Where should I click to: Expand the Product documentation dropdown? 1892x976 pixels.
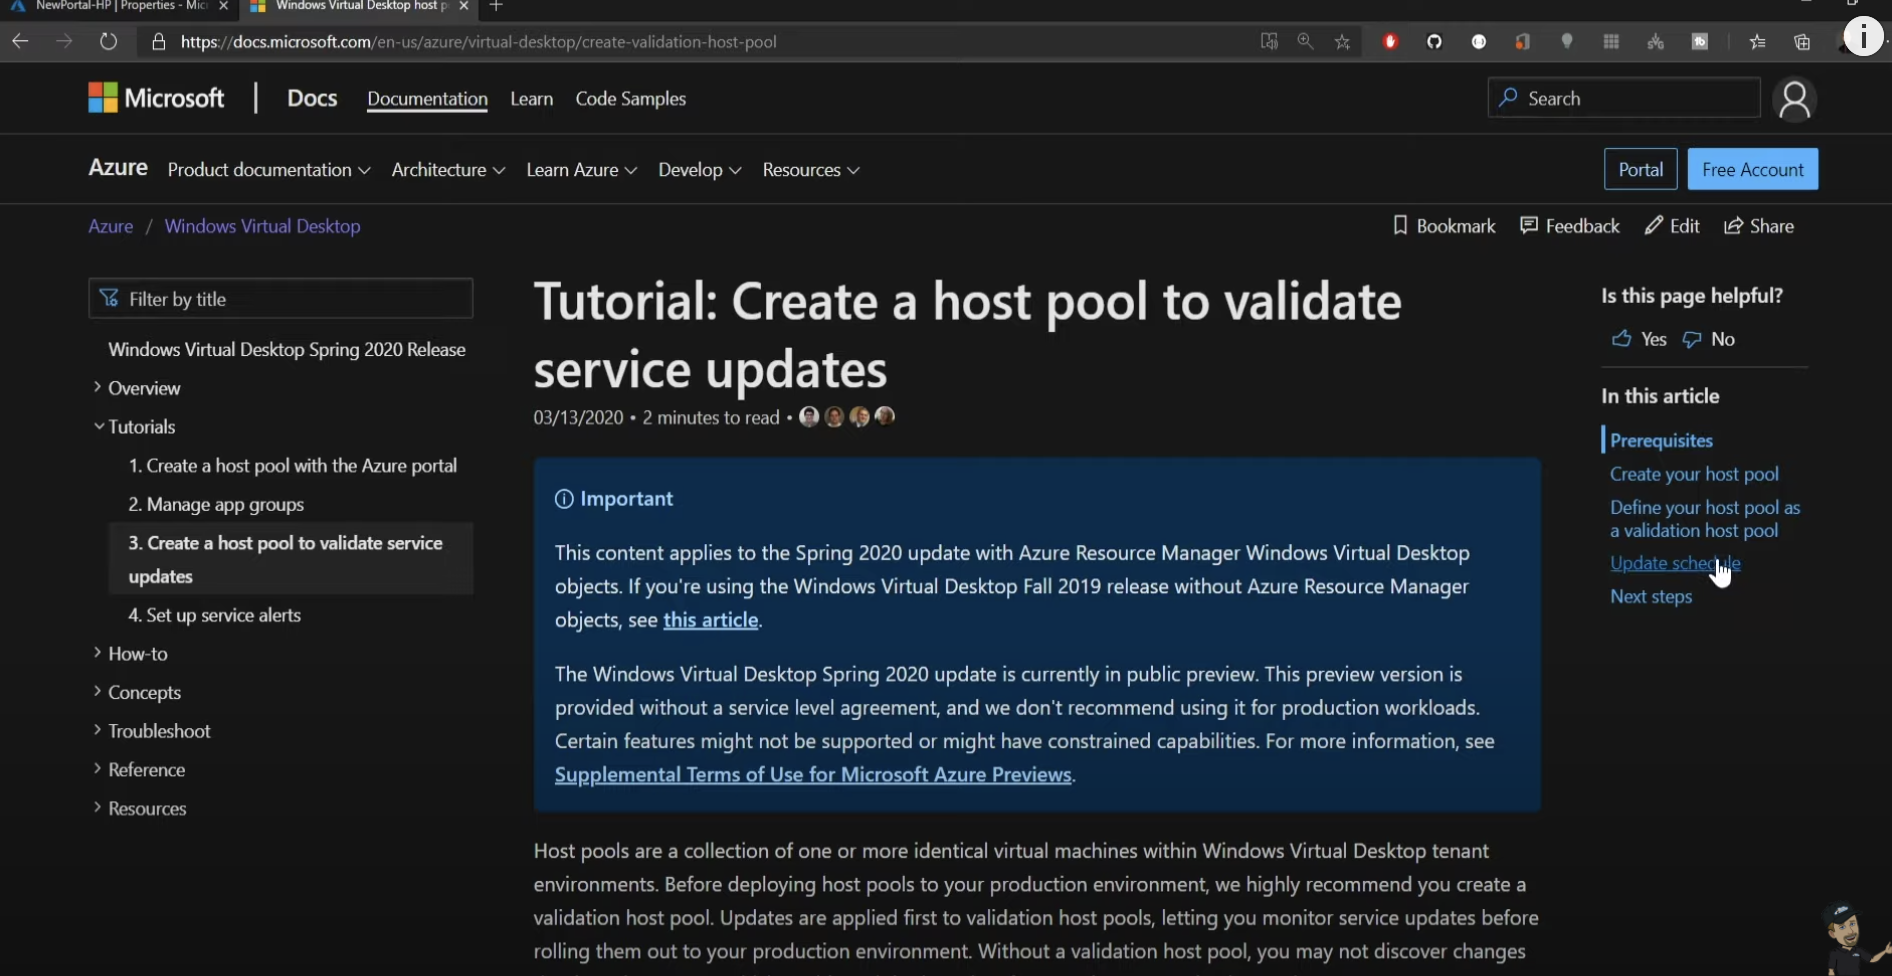click(x=268, y=170)
